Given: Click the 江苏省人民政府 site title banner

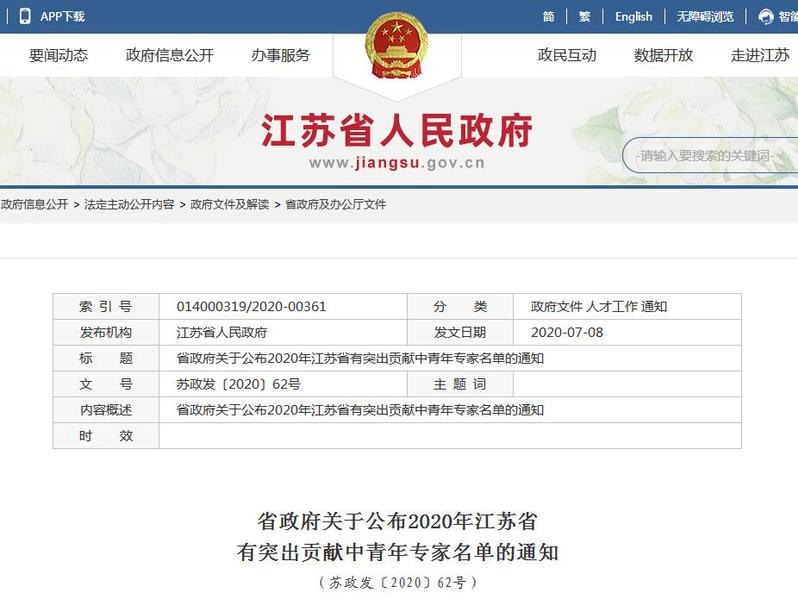Looking at the screenshot, I should (x=397, y=130).
